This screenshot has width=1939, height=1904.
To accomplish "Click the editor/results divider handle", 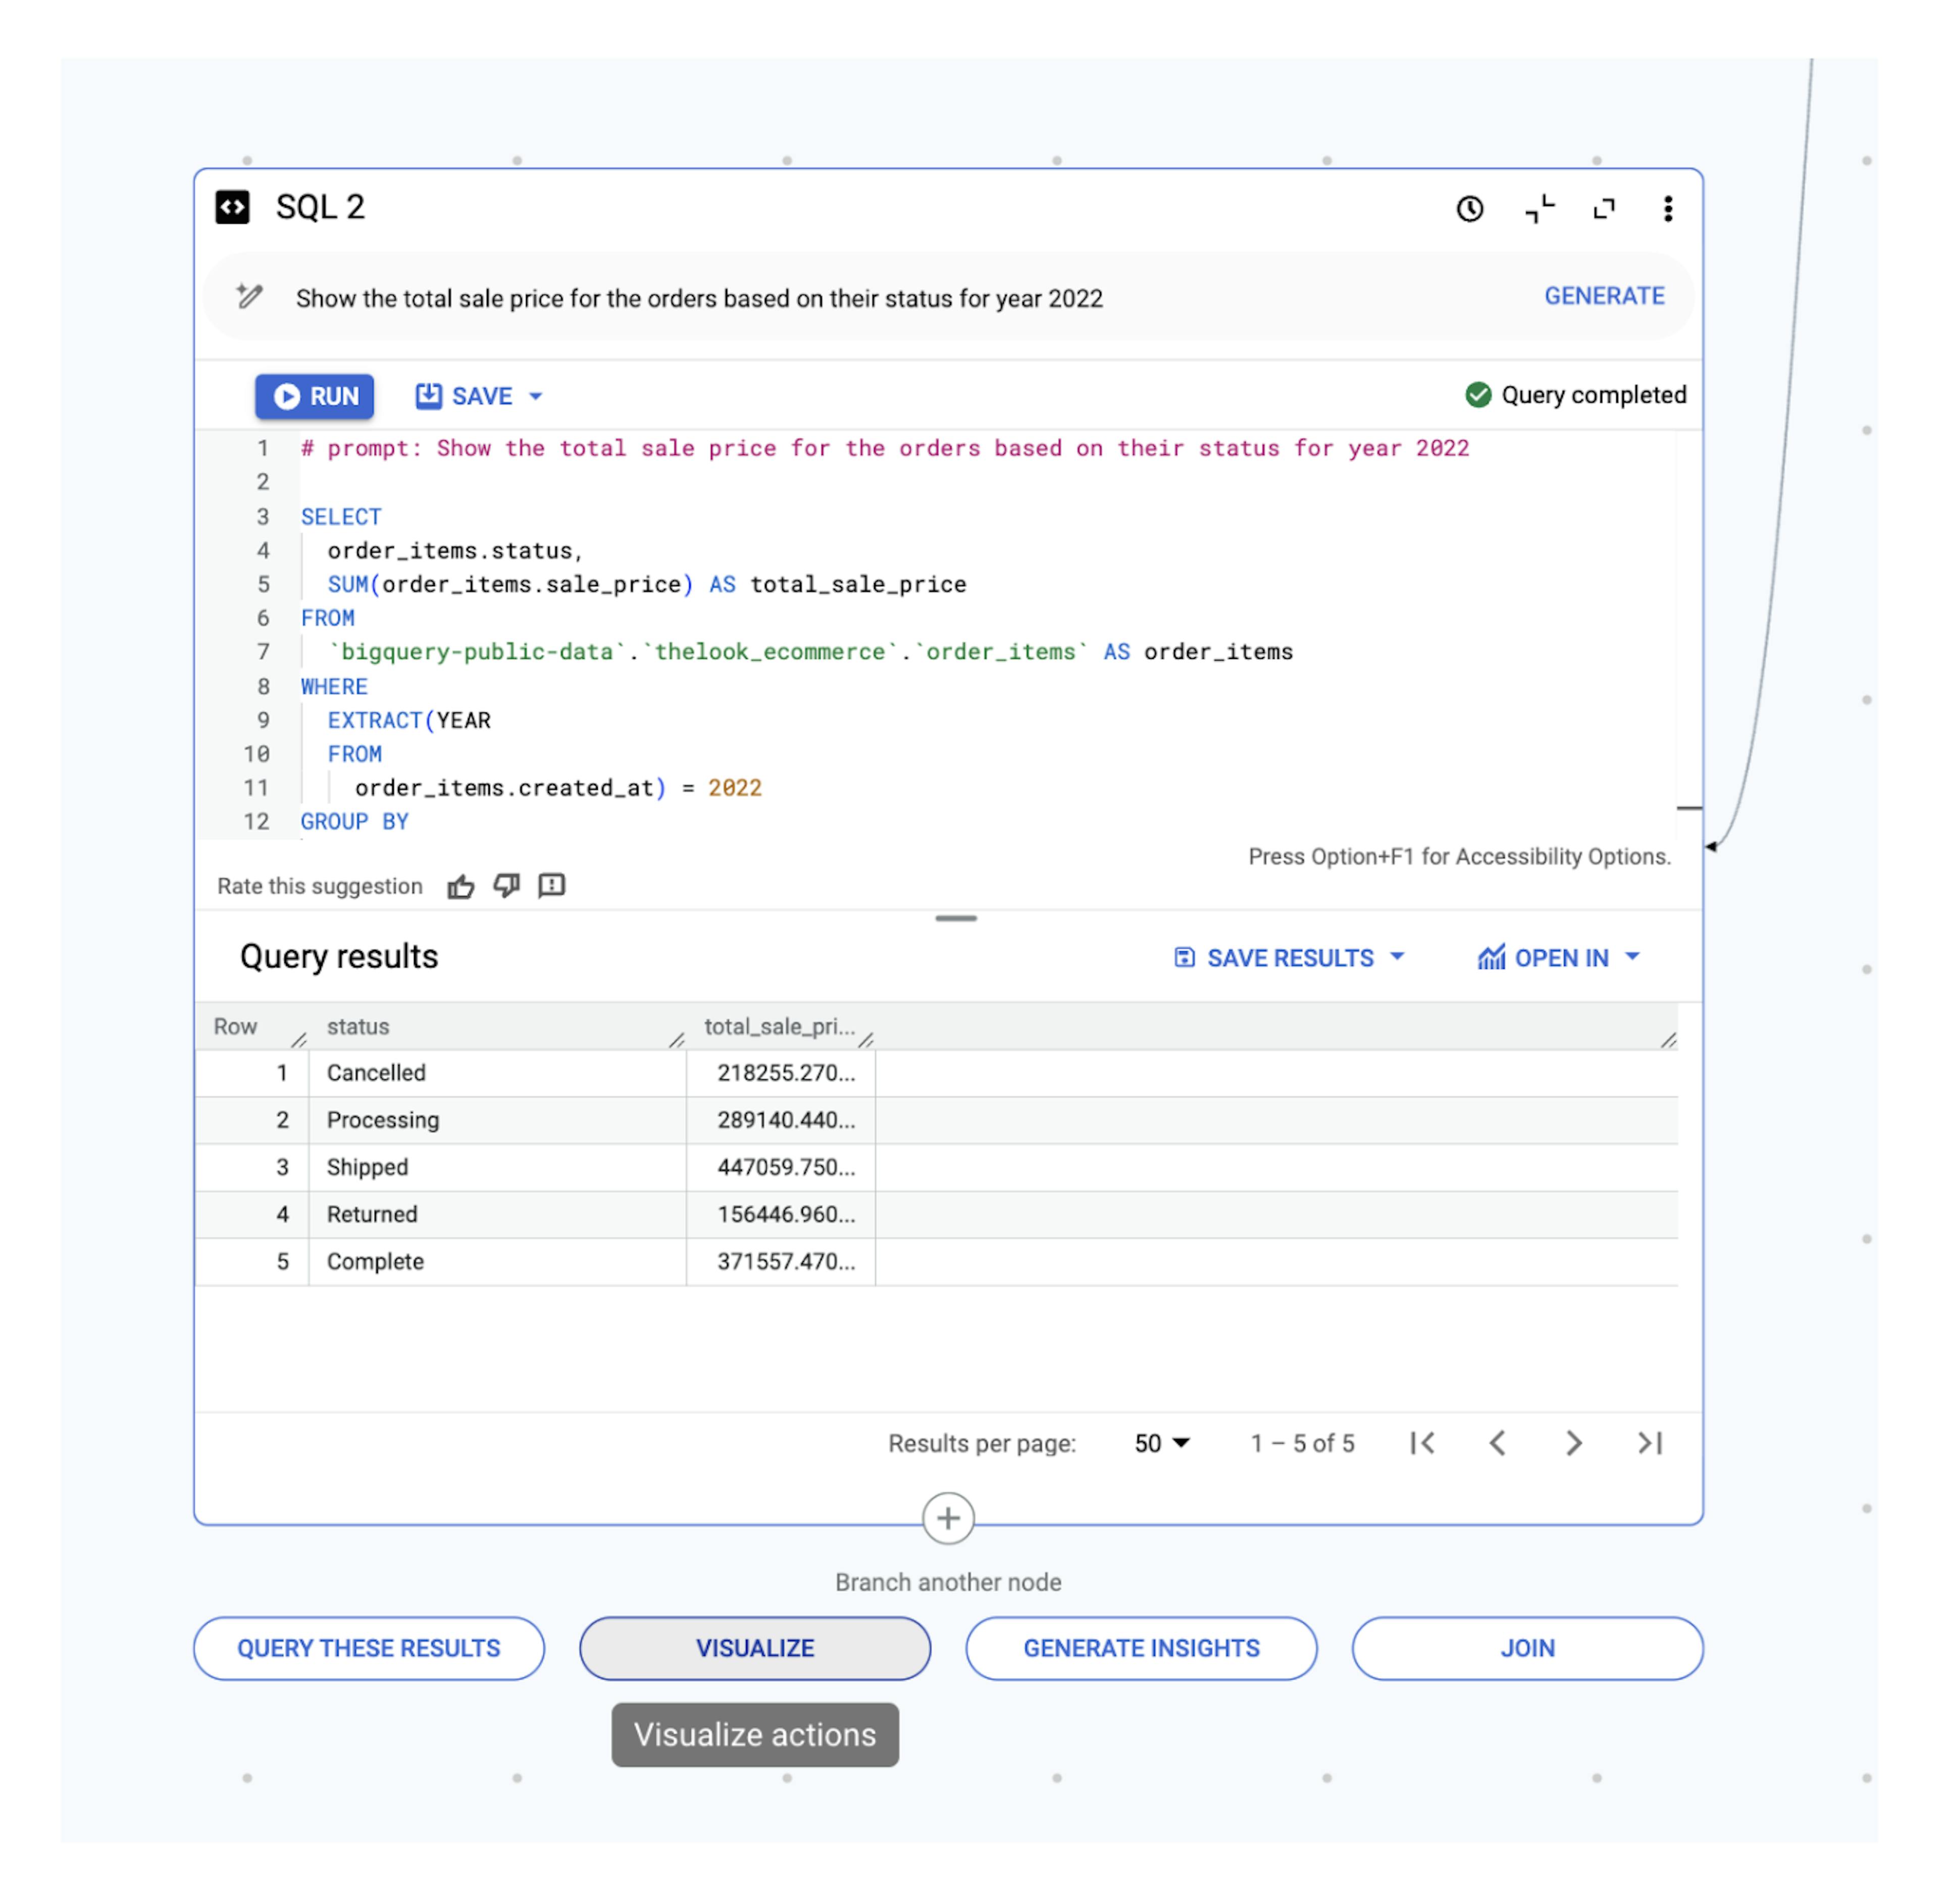I will [x=956, y=918].
